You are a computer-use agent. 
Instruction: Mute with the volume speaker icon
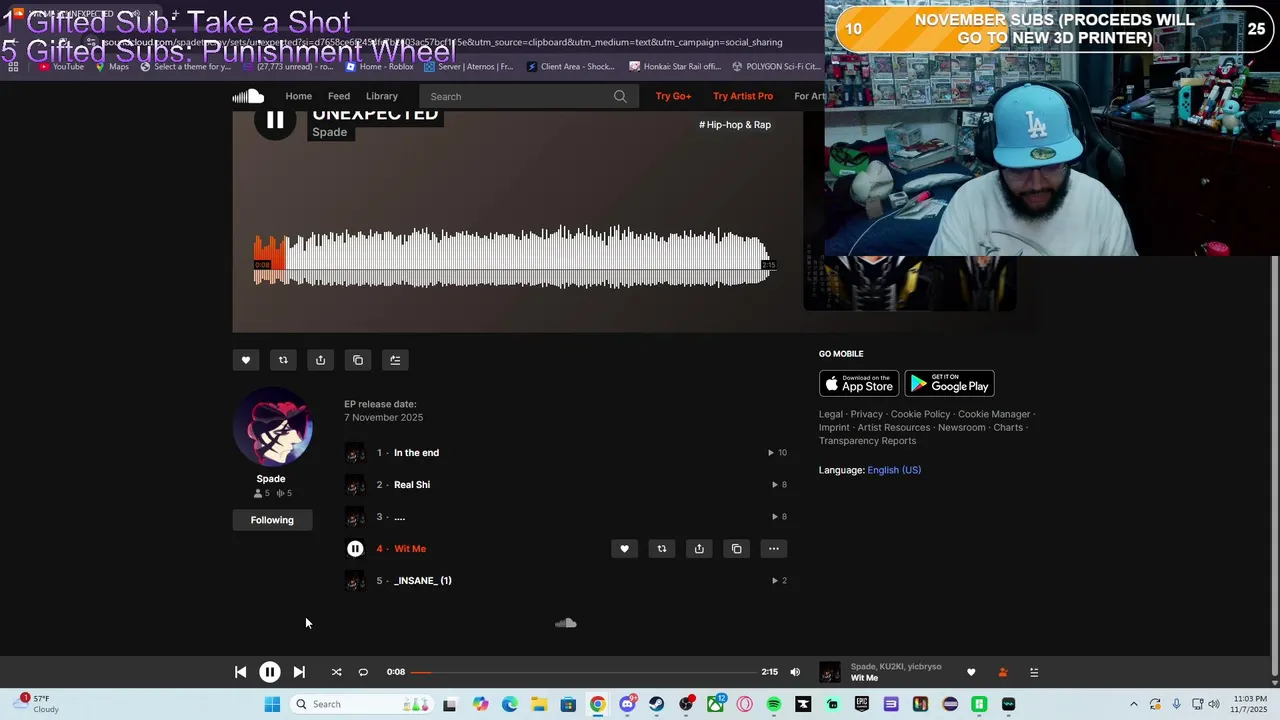tap(795, 672)
